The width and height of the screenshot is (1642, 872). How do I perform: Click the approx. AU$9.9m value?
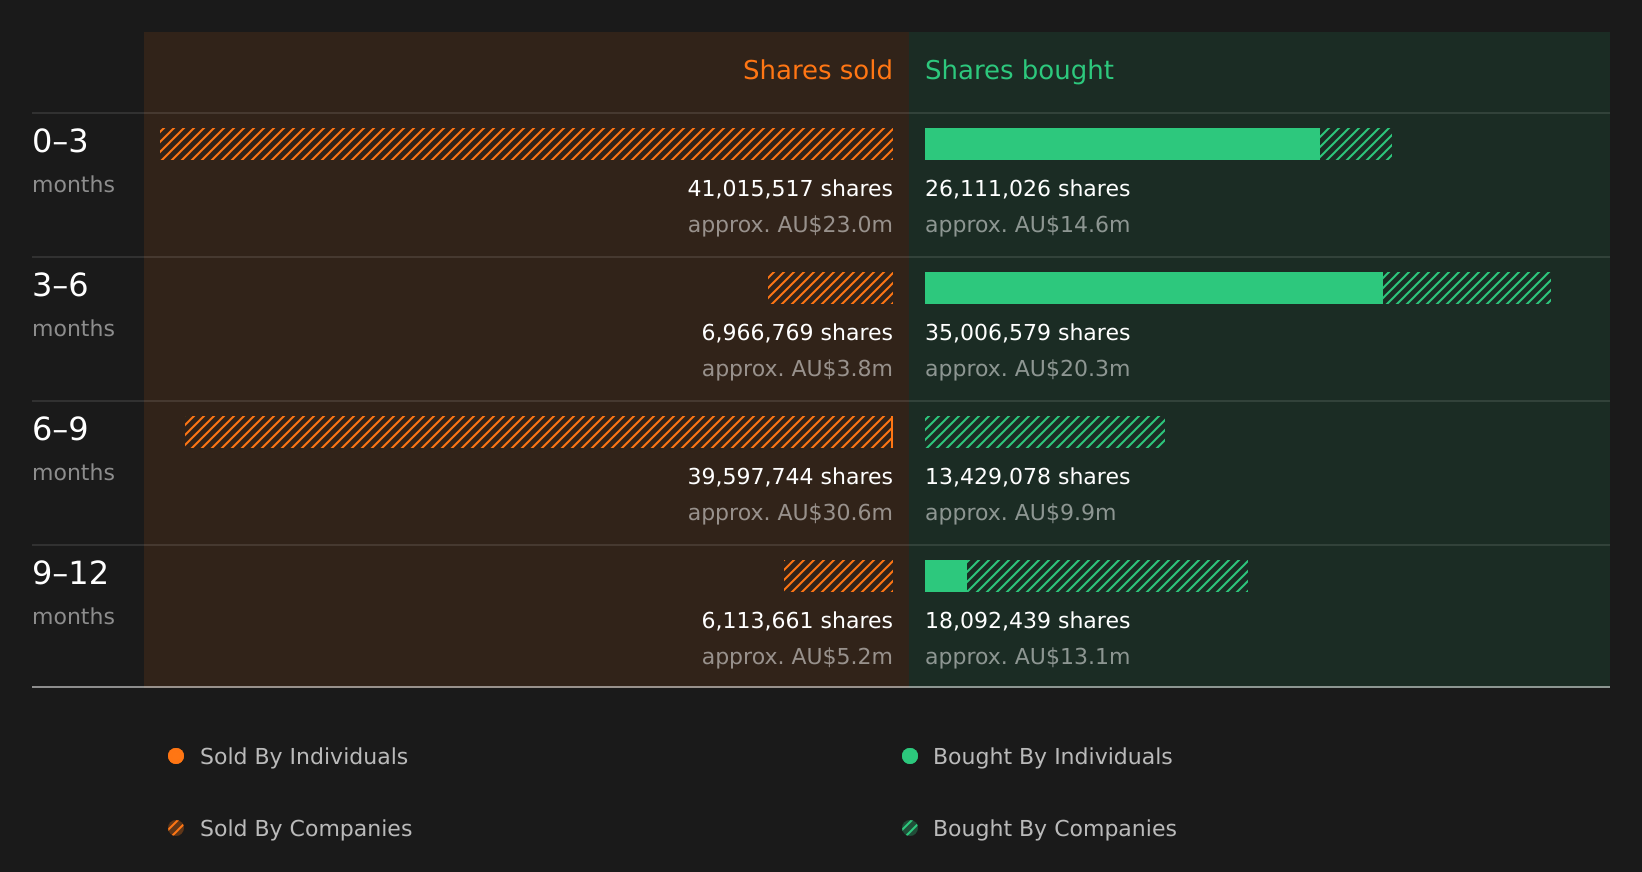point(1020,513)
